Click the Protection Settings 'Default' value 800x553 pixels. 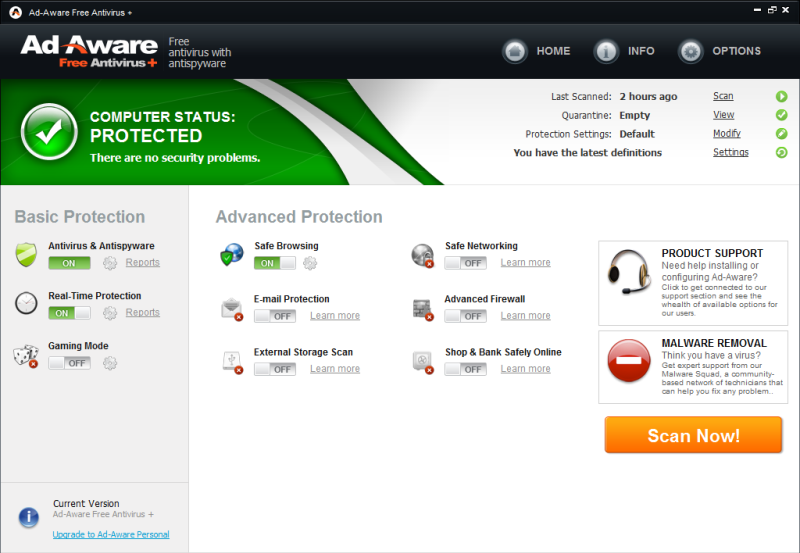click(x=637, y=134)
